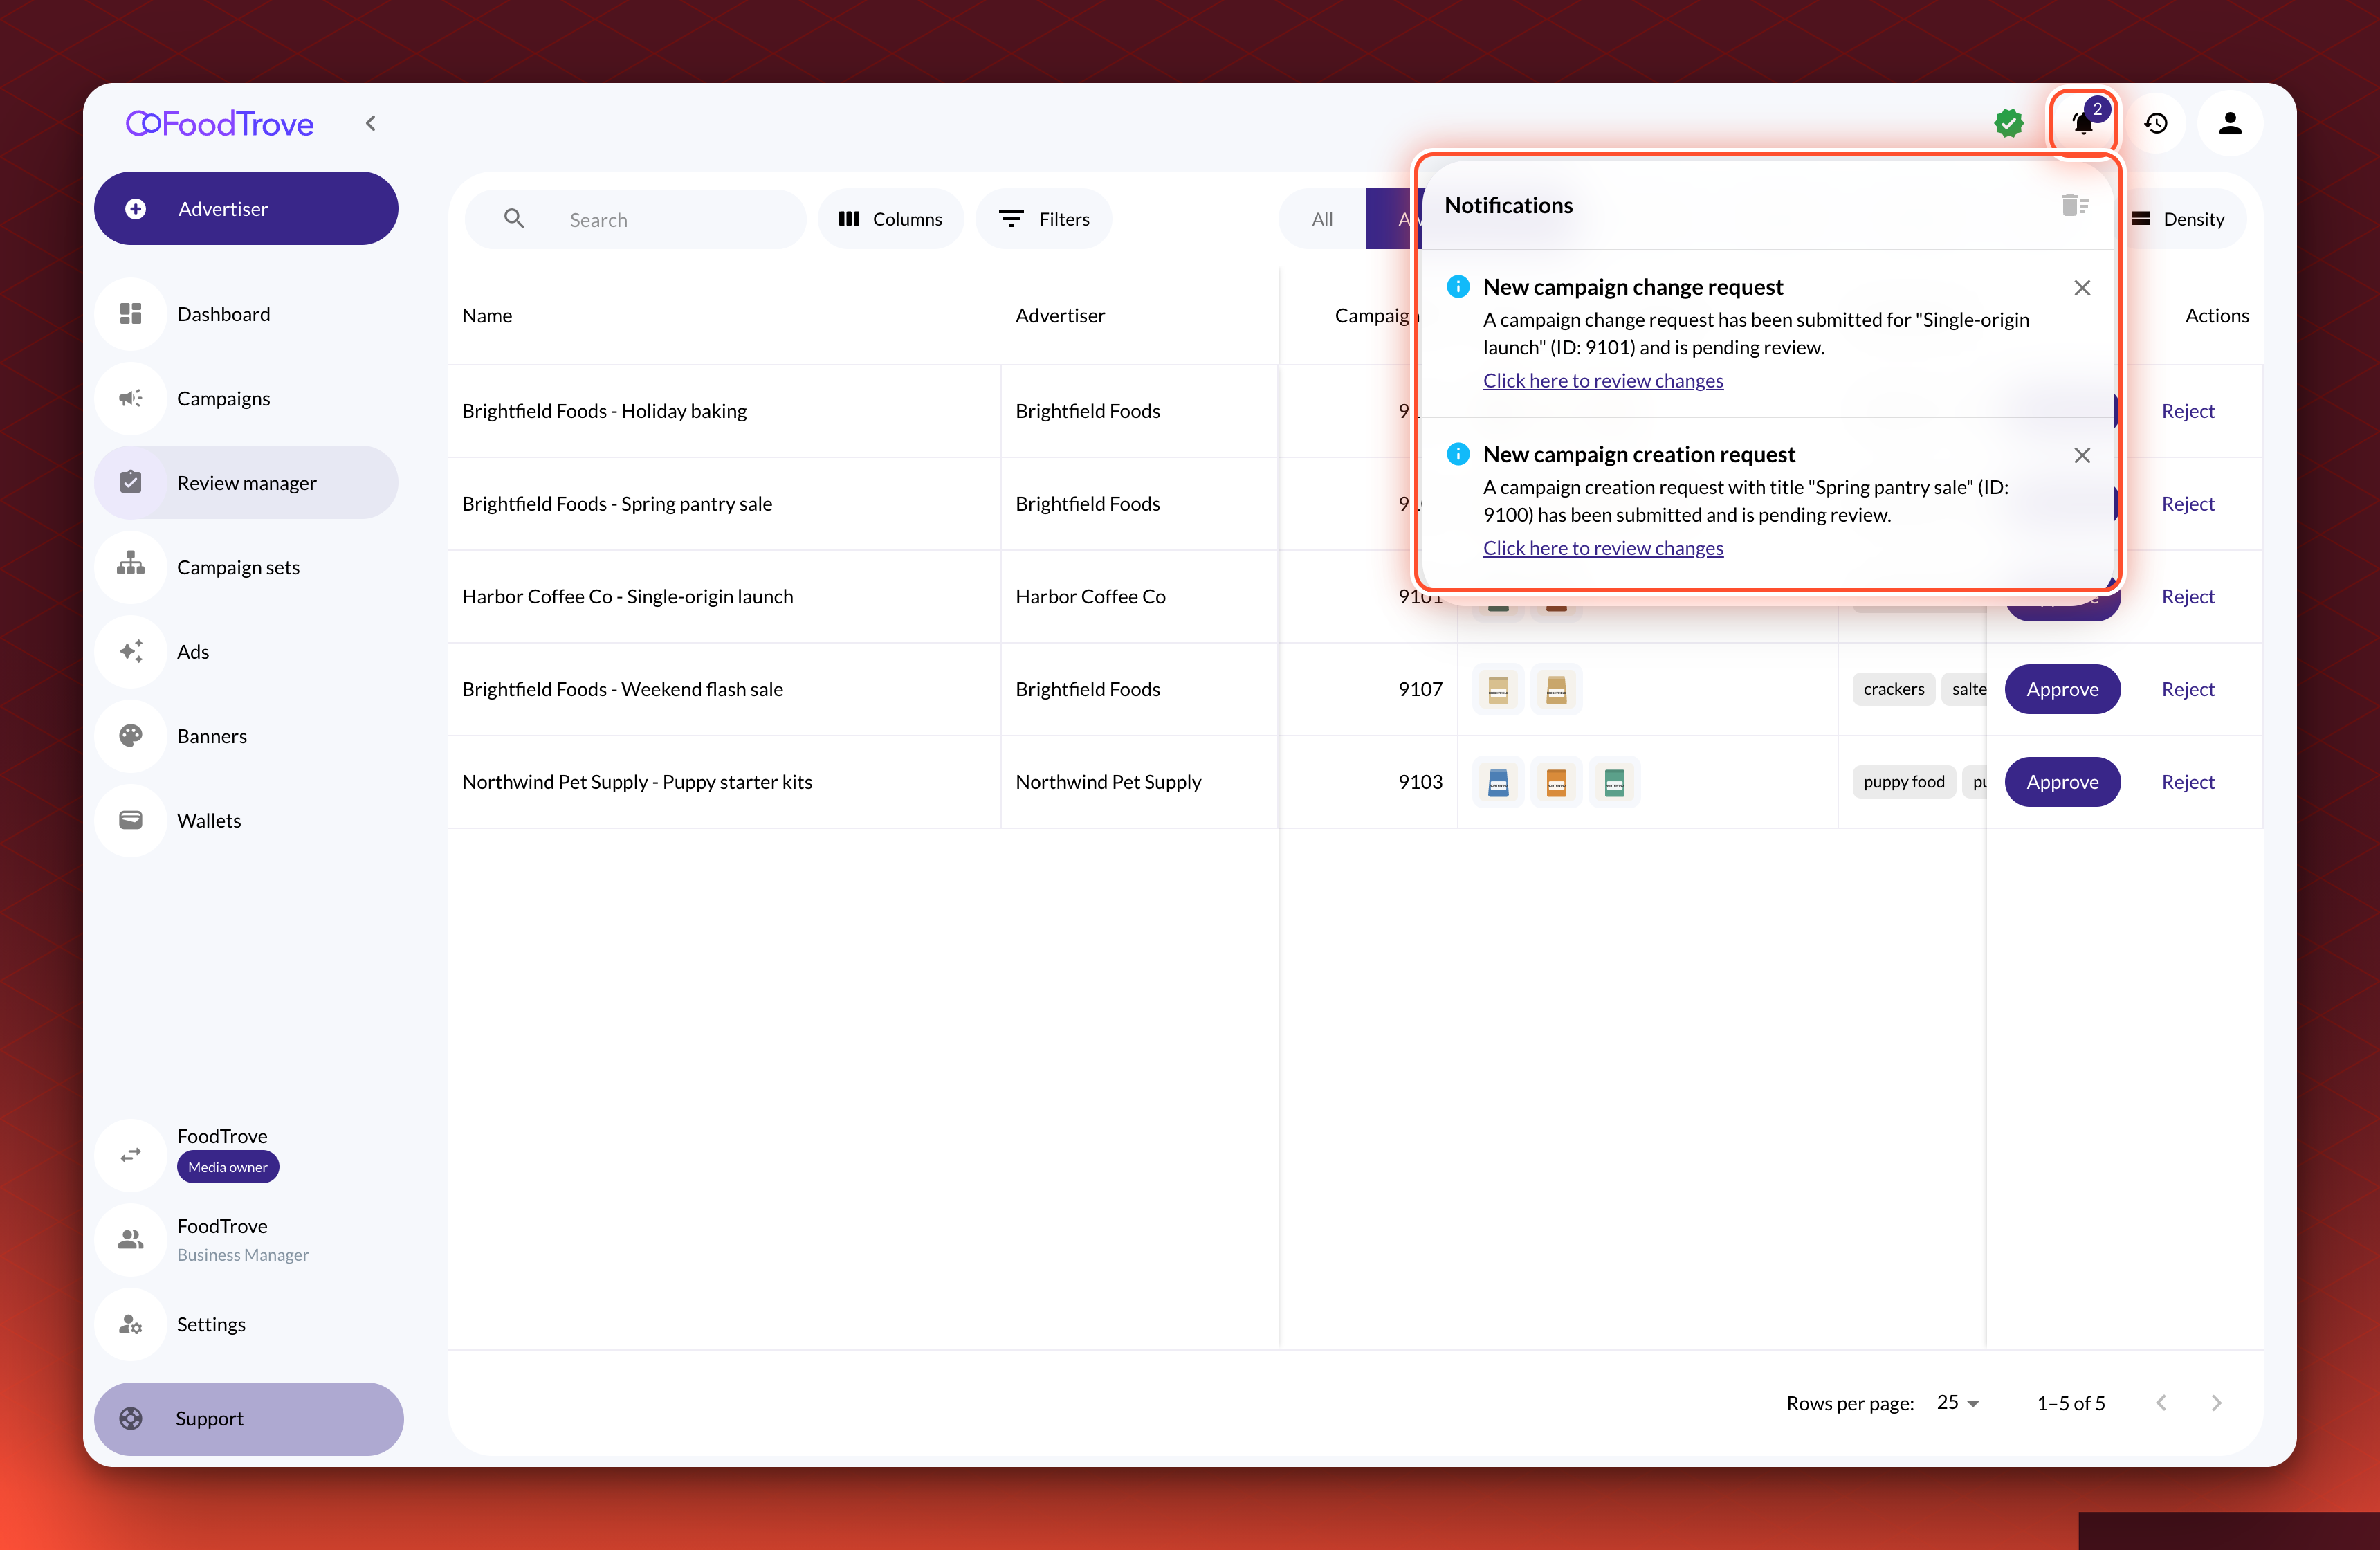Click the Ads sparkle icon

pyautogui.click(x=131, y=651)
